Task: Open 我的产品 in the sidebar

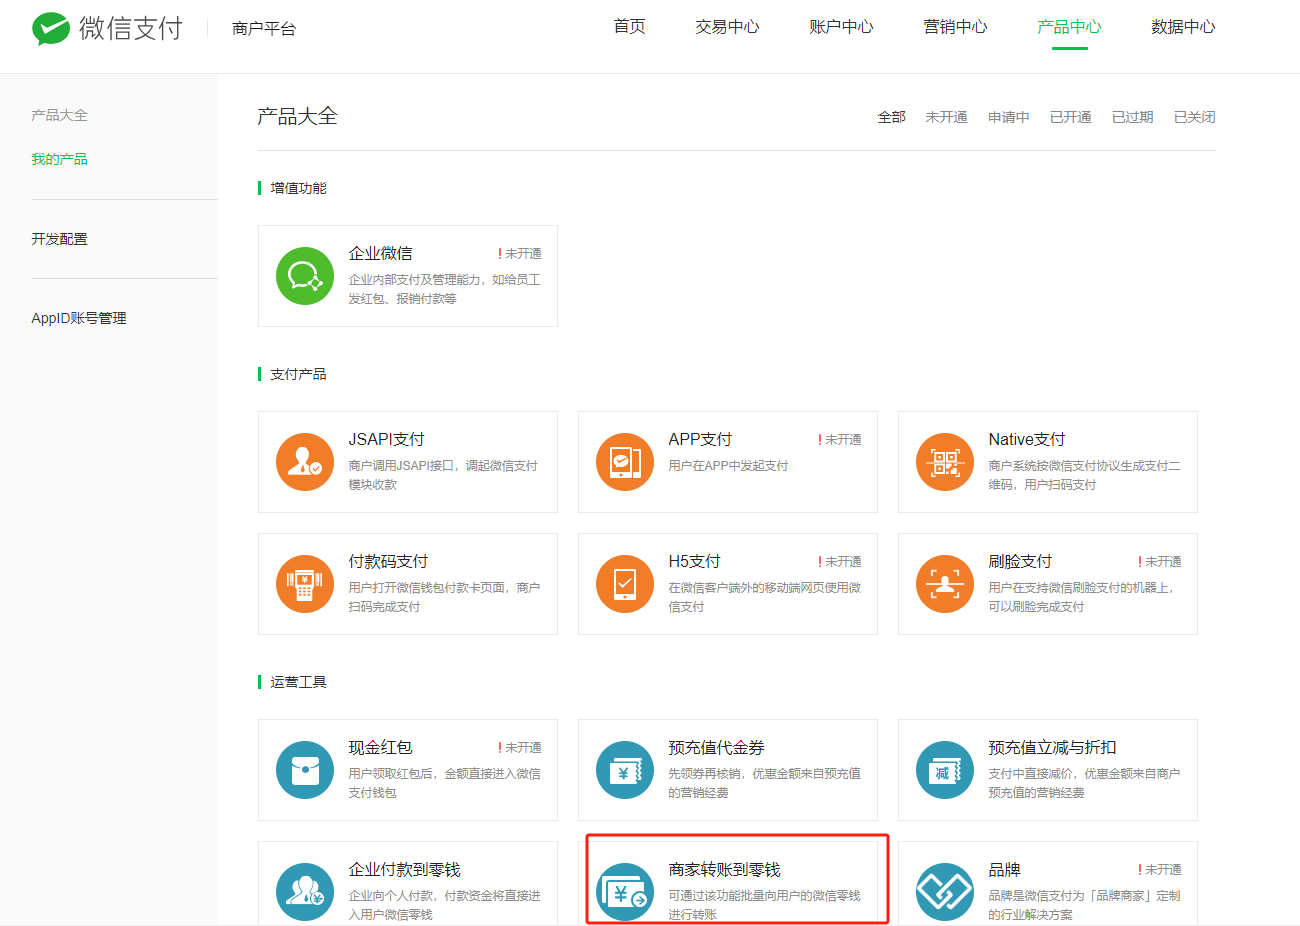Action: [59, 158]
